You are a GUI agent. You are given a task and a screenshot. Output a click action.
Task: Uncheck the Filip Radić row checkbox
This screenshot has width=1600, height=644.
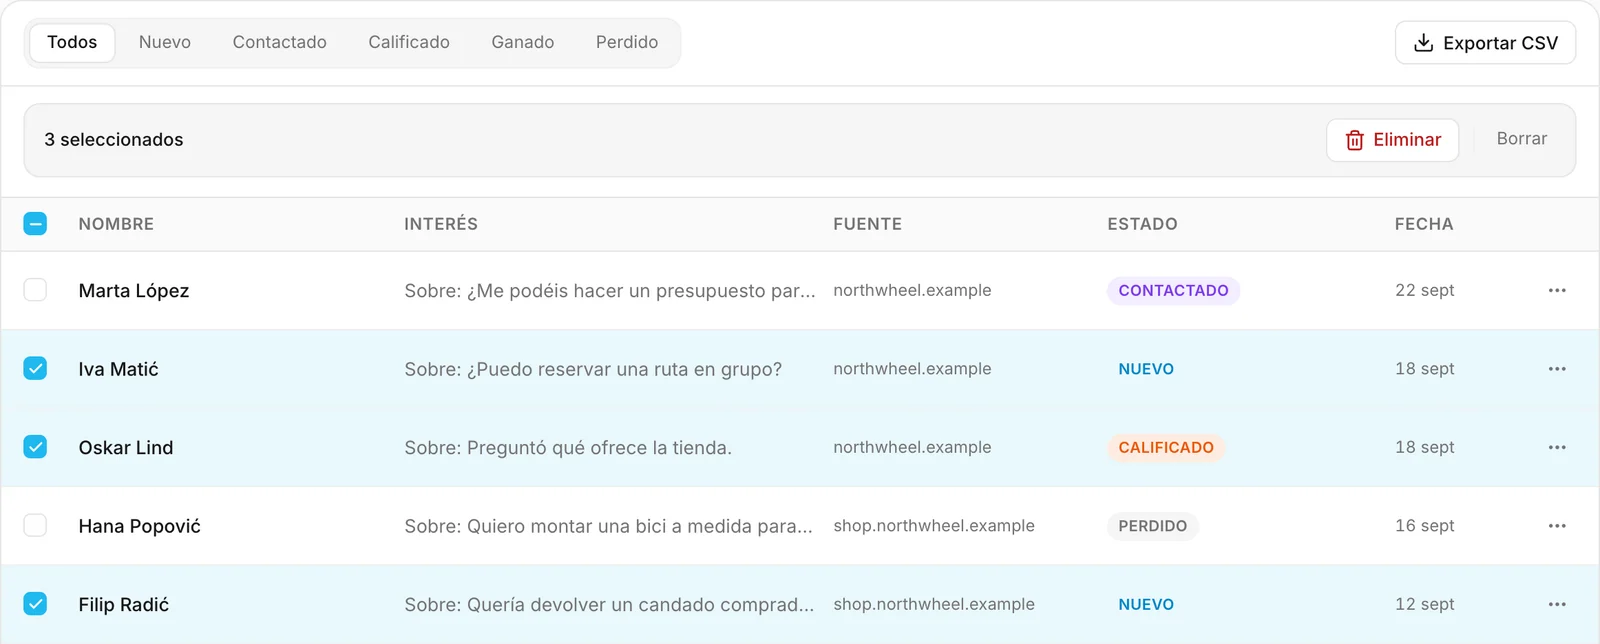coord(35,604)
